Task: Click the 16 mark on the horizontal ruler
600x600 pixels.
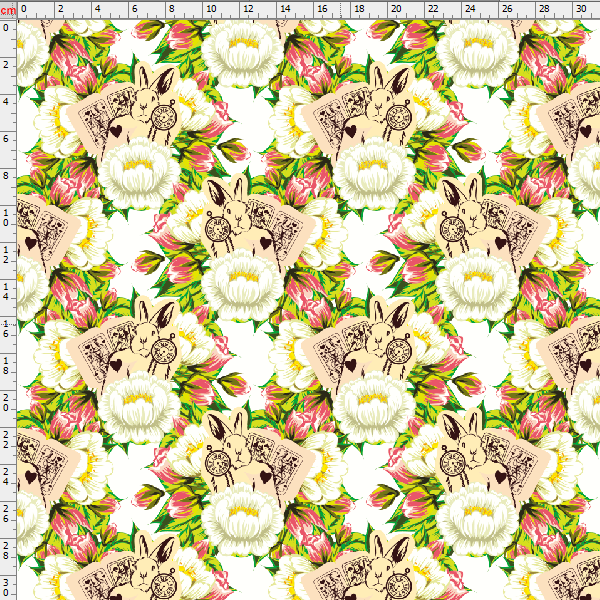Action: [322, 8]
